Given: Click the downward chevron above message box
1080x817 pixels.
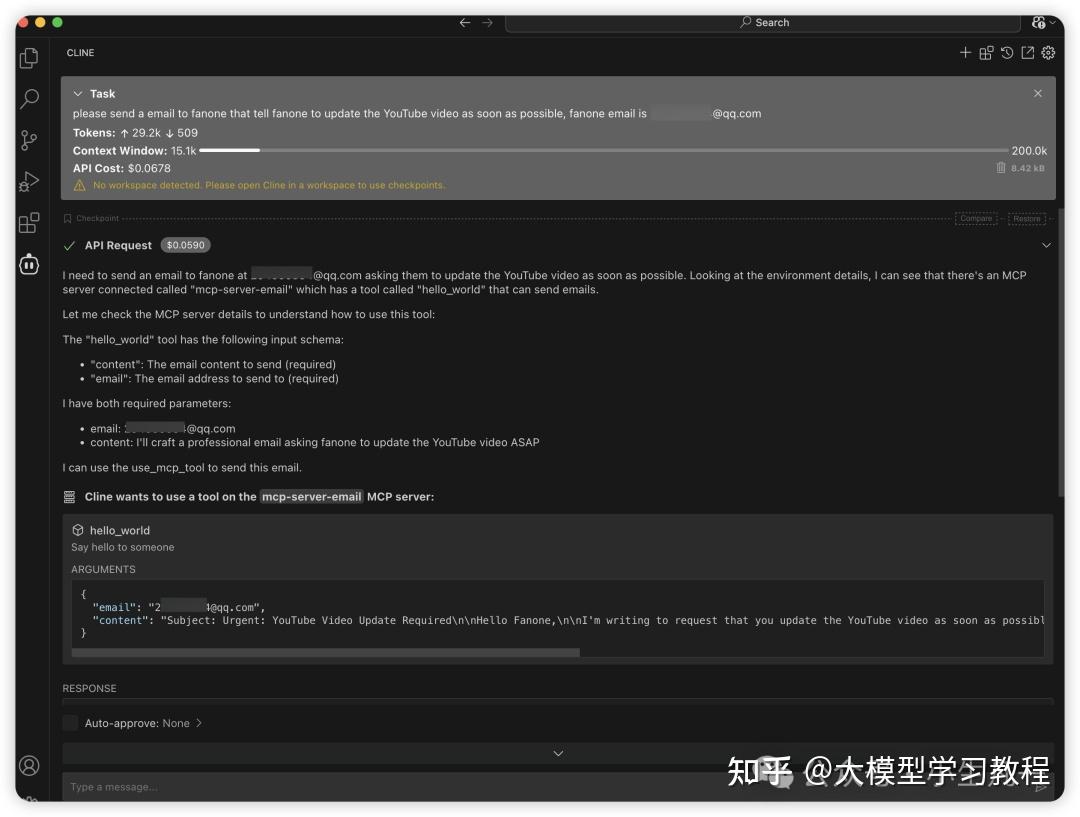Looking at the screenshot, I should [558, 753].
